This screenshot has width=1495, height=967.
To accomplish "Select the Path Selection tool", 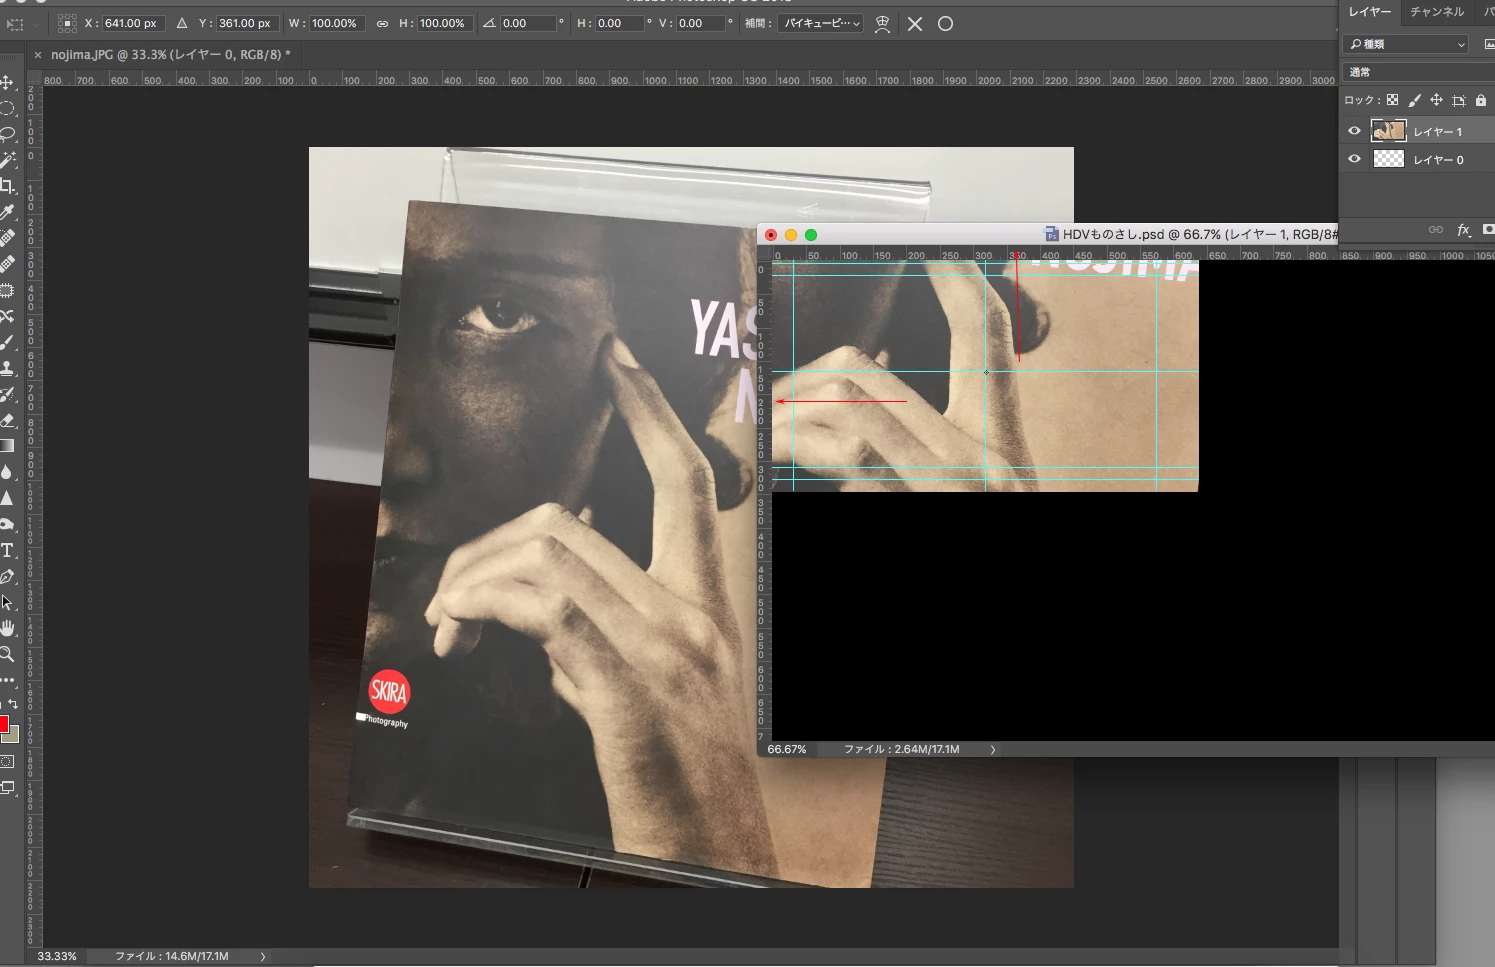I will coord(7,602).
